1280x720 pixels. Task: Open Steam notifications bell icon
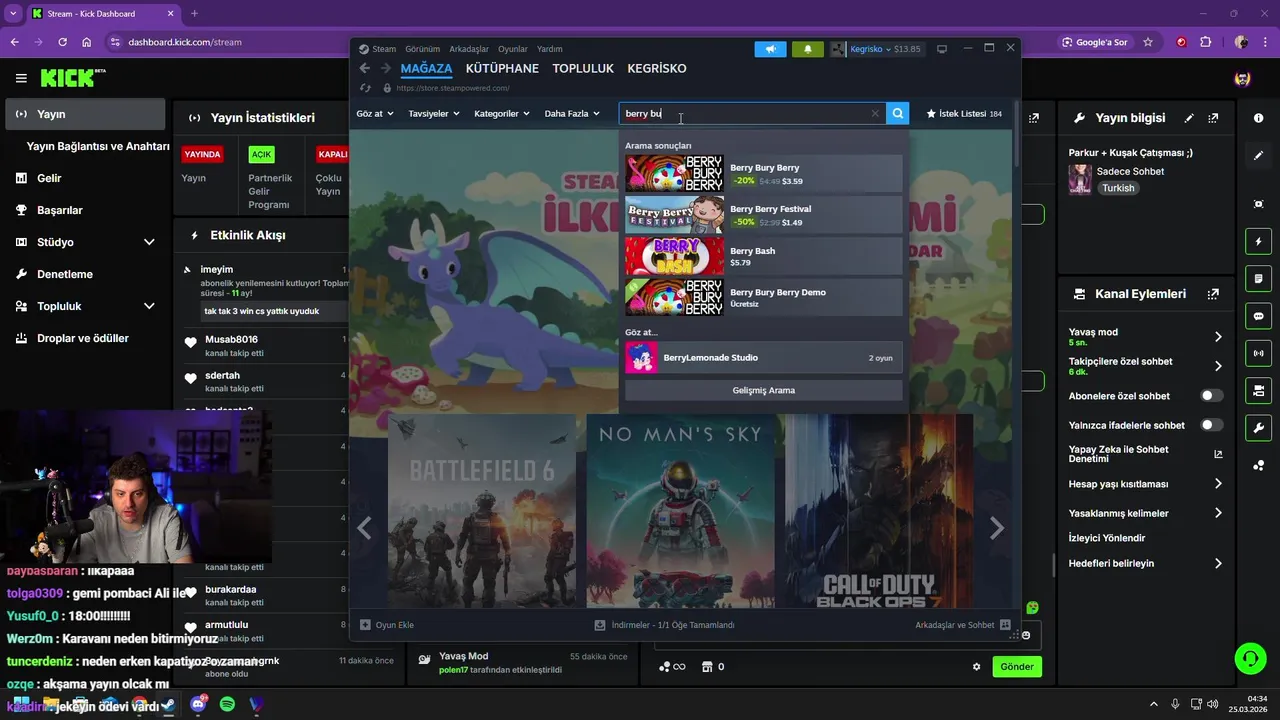tap(808, 49)
